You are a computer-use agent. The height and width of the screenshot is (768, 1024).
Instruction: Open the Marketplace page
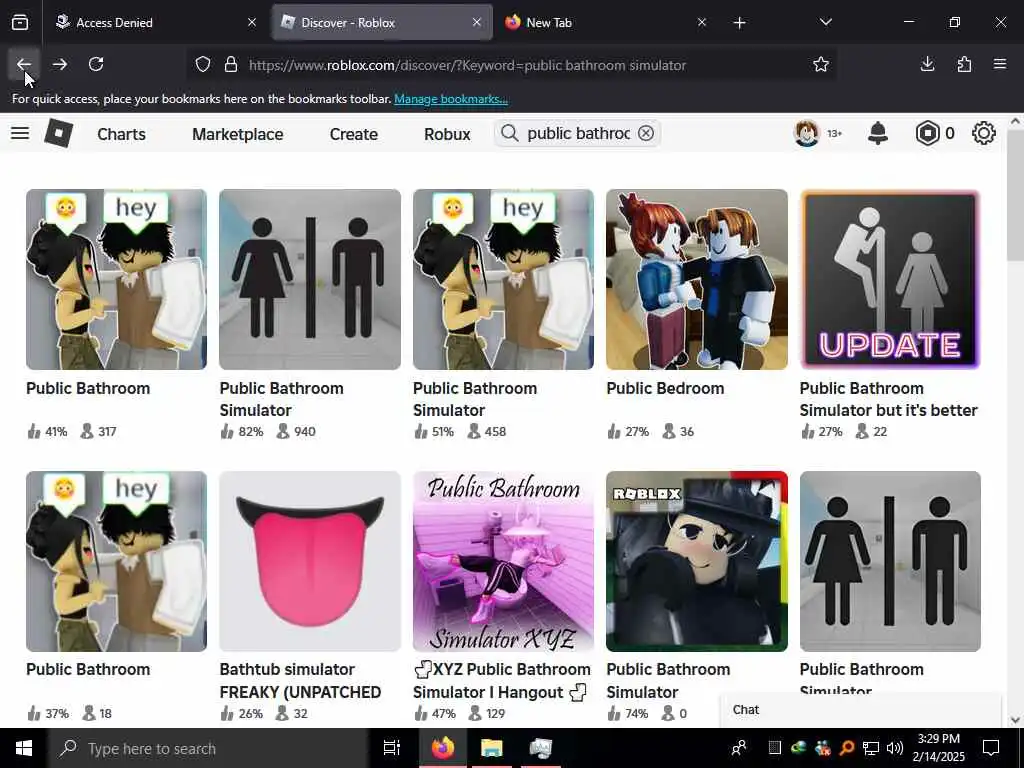pos(238,134)
